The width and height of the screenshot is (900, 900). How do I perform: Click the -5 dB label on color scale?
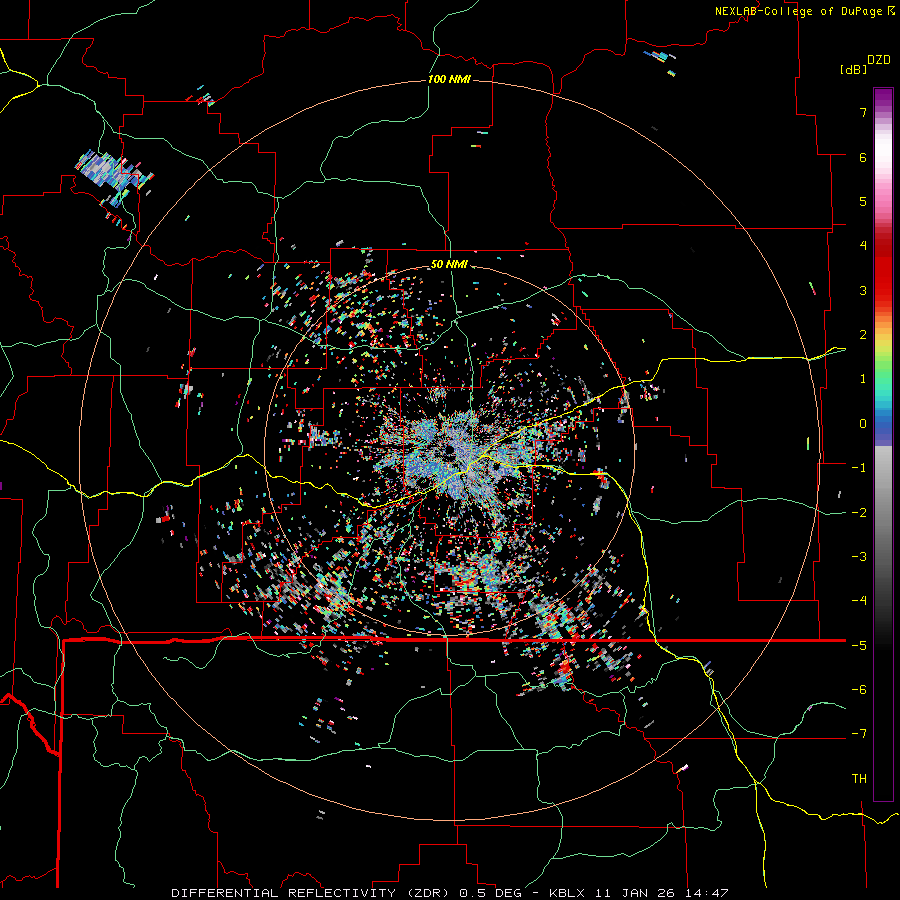coord(859,645)
